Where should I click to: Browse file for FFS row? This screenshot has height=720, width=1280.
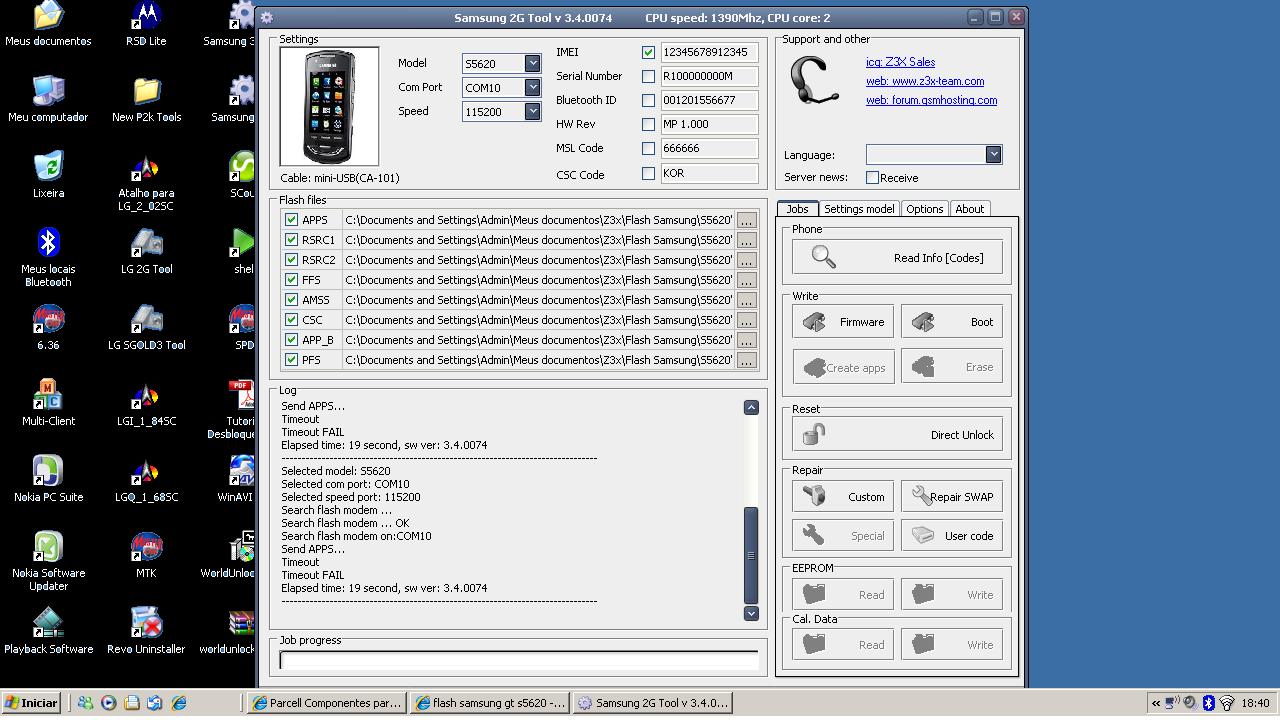click(x=746, y=280)
